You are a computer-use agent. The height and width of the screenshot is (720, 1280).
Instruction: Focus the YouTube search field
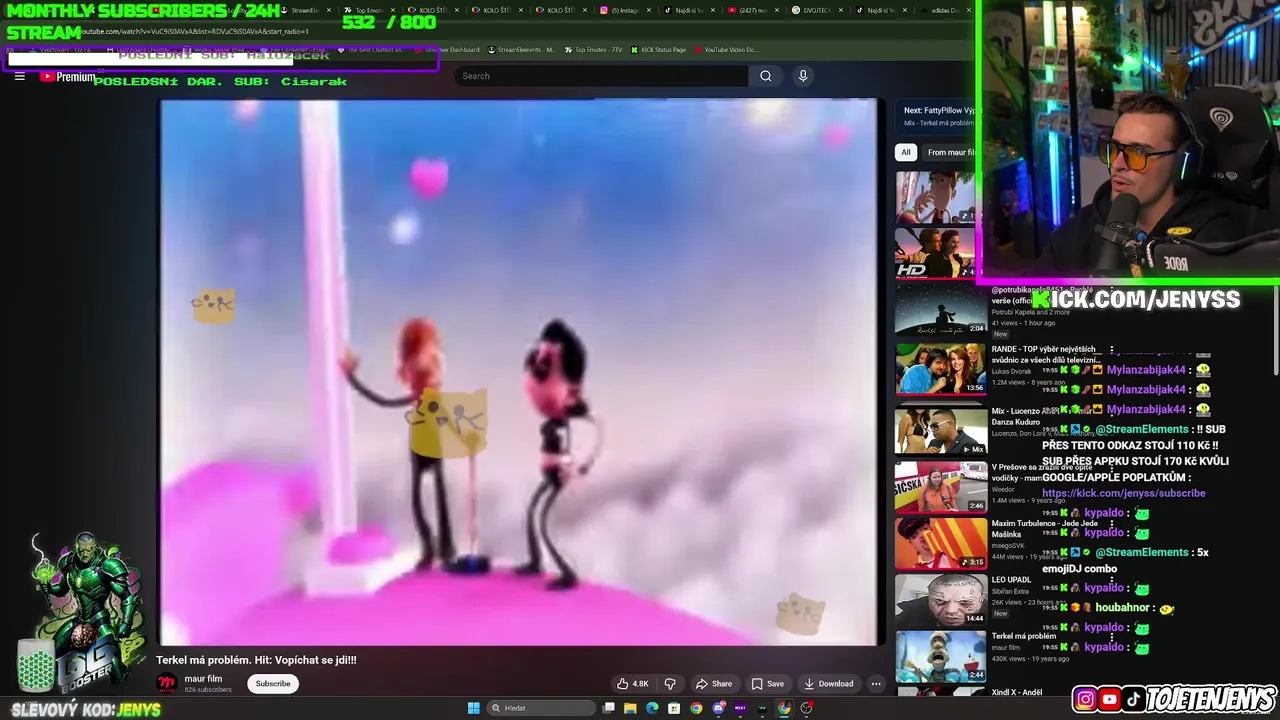point(600,76)
